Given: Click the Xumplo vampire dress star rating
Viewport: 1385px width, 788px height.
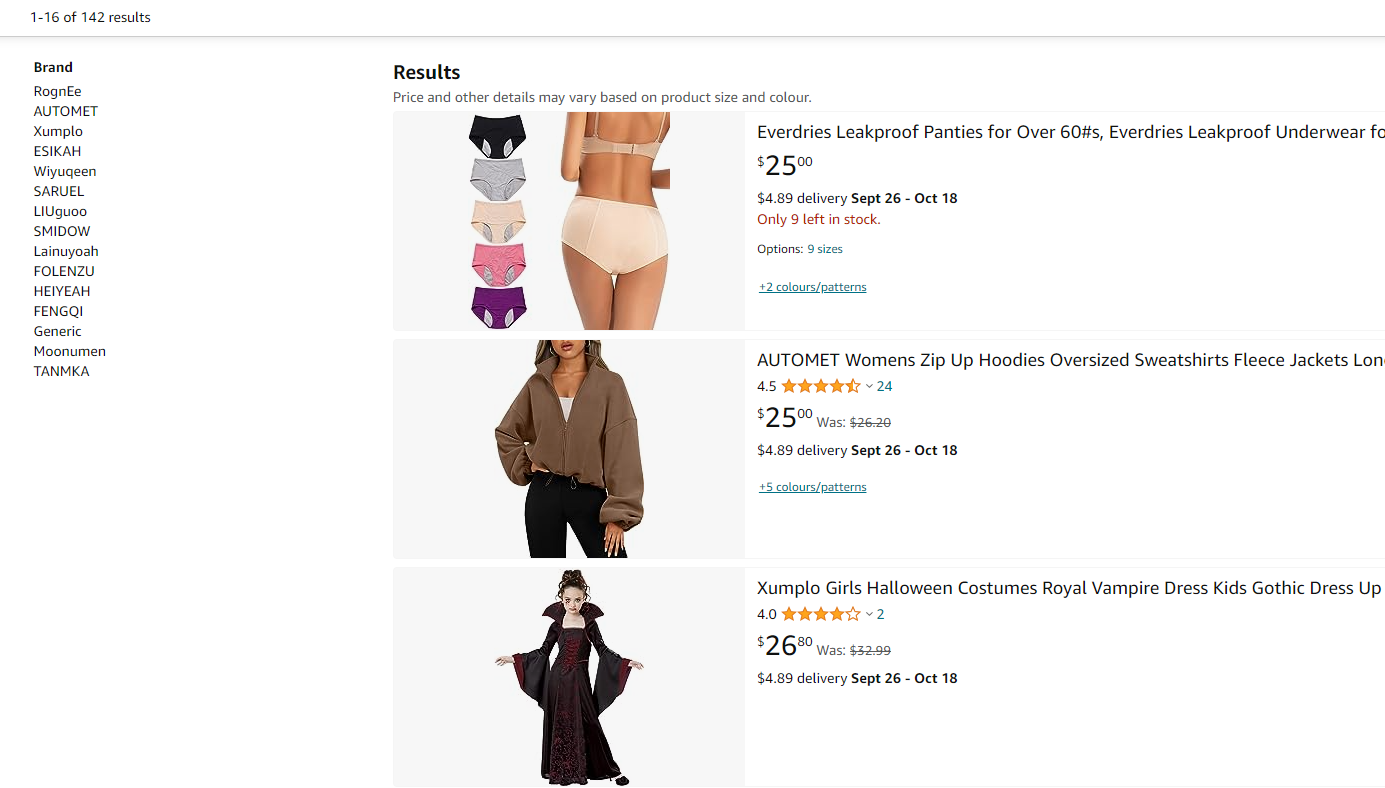Looking at the screenshot, I should 820,614.
